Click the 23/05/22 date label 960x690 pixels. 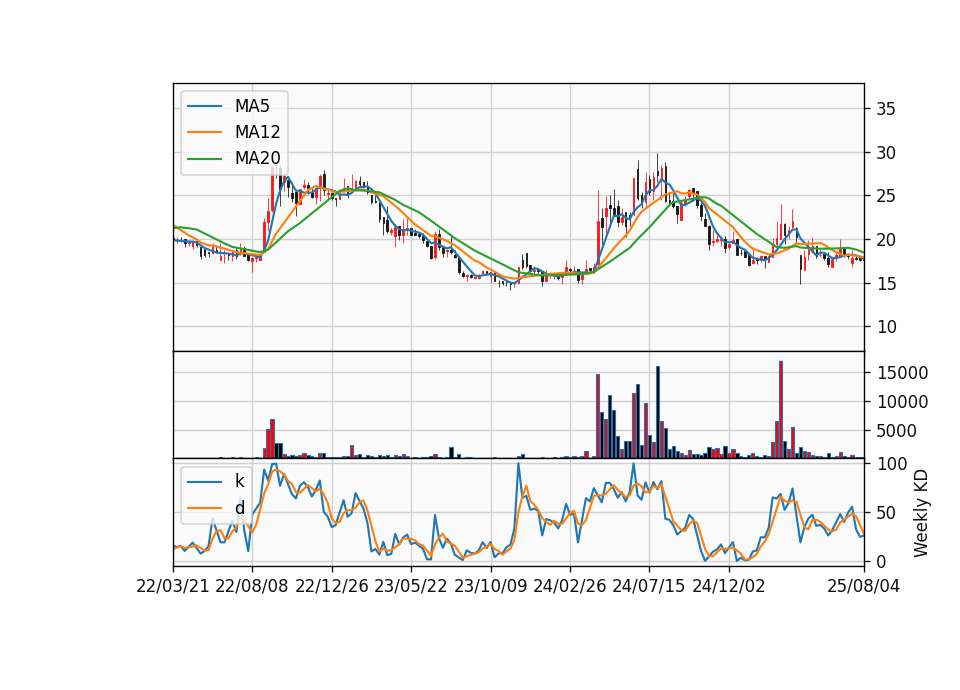[x=411, y=586]
